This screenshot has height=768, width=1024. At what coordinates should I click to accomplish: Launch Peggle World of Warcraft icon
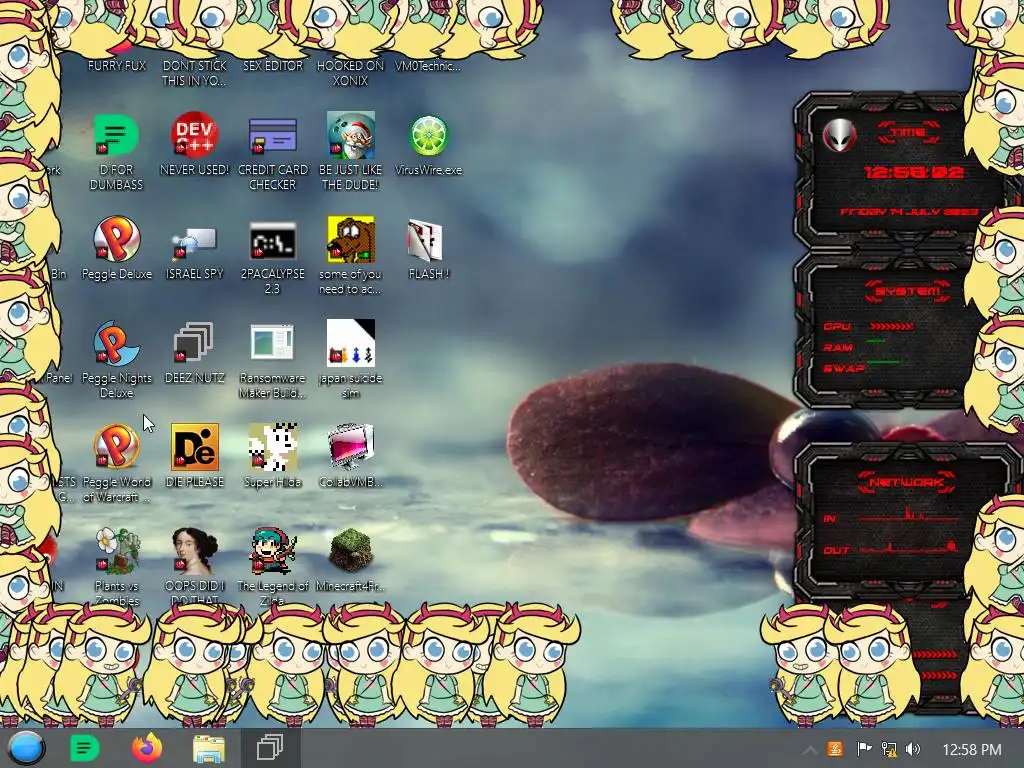[116, 447]
